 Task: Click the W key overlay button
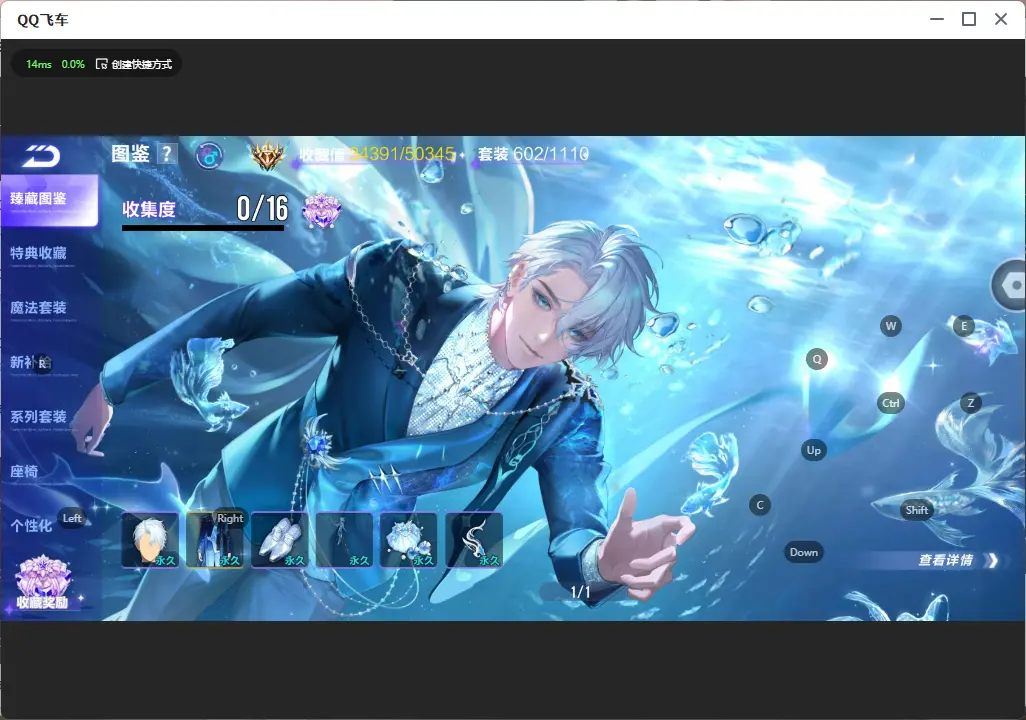[891, 326]
